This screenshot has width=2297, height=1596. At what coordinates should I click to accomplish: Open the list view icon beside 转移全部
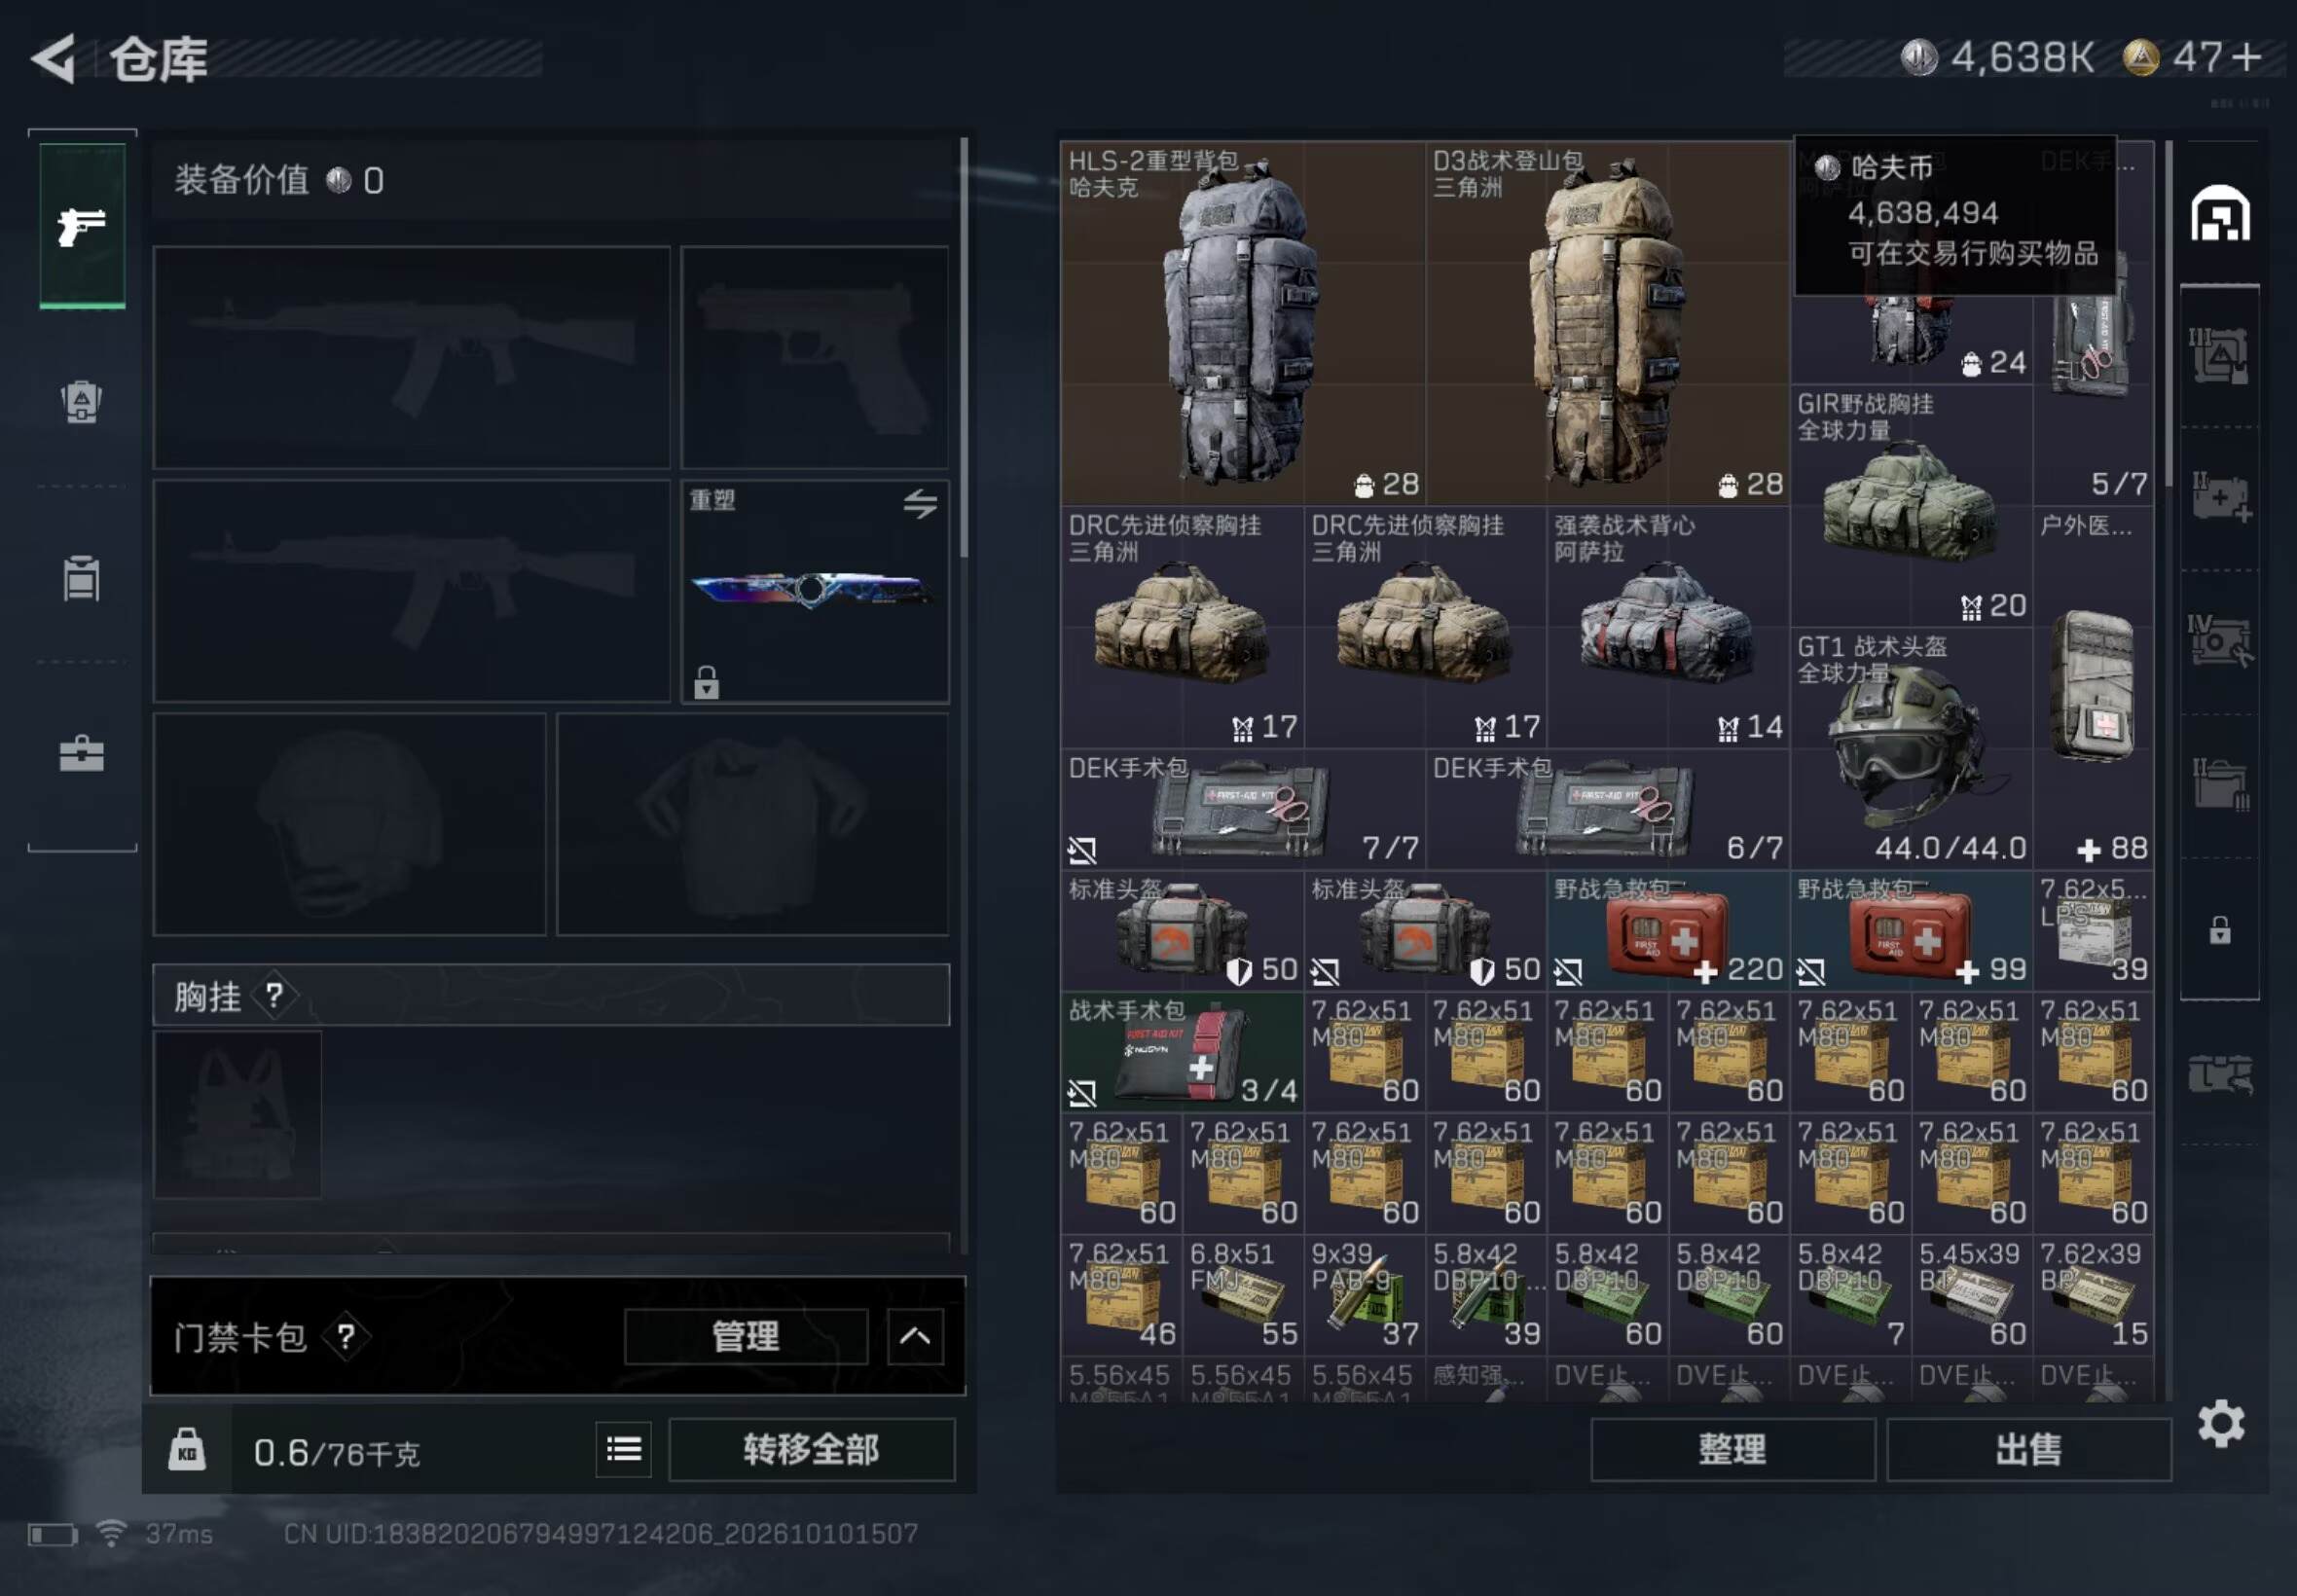point(624,1449)
